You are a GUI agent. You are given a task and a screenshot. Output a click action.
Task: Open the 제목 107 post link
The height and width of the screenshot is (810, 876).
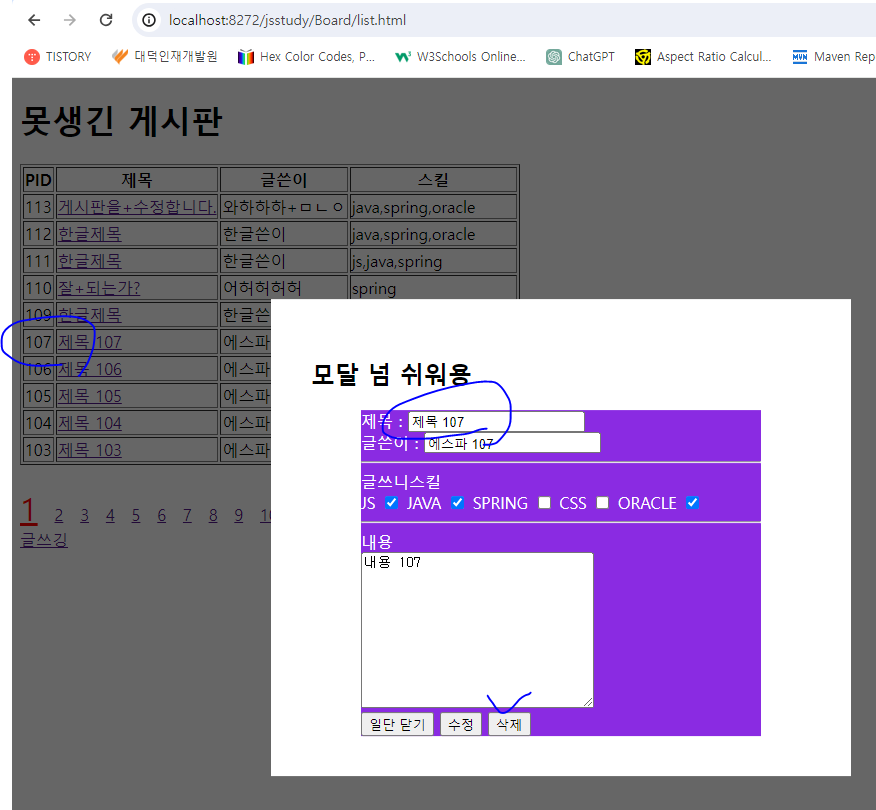pyautogui.click(x=90, y=342)
